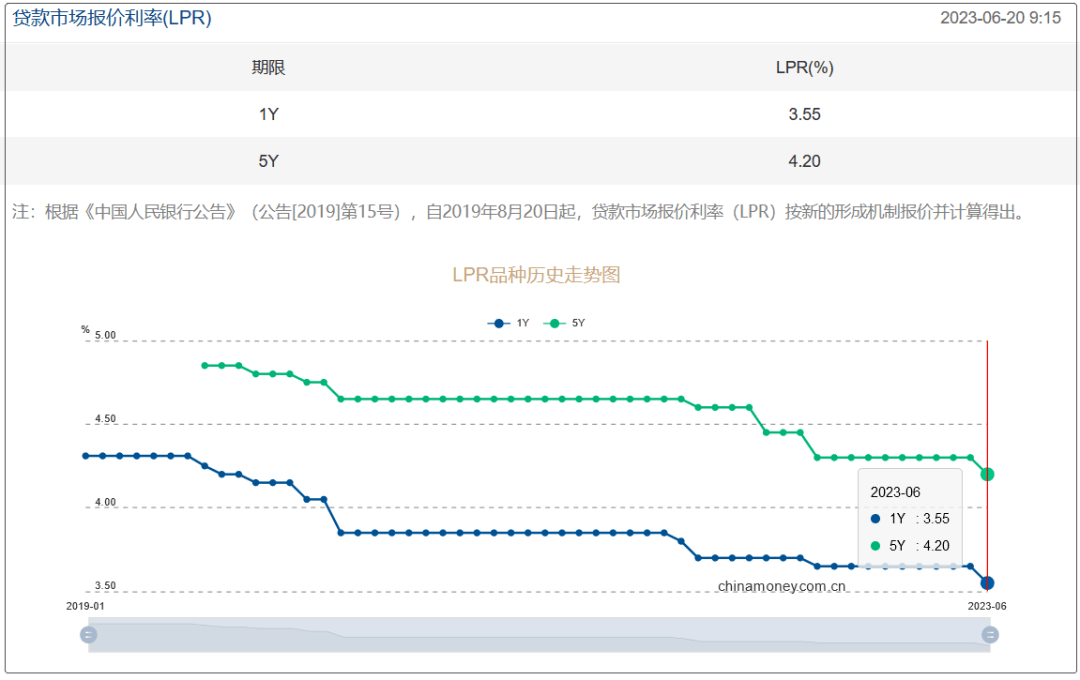The width and height of the screenshot is (1080, 680).
Task: Click the 4.00 y-axis label
Action: pos(105,502)
